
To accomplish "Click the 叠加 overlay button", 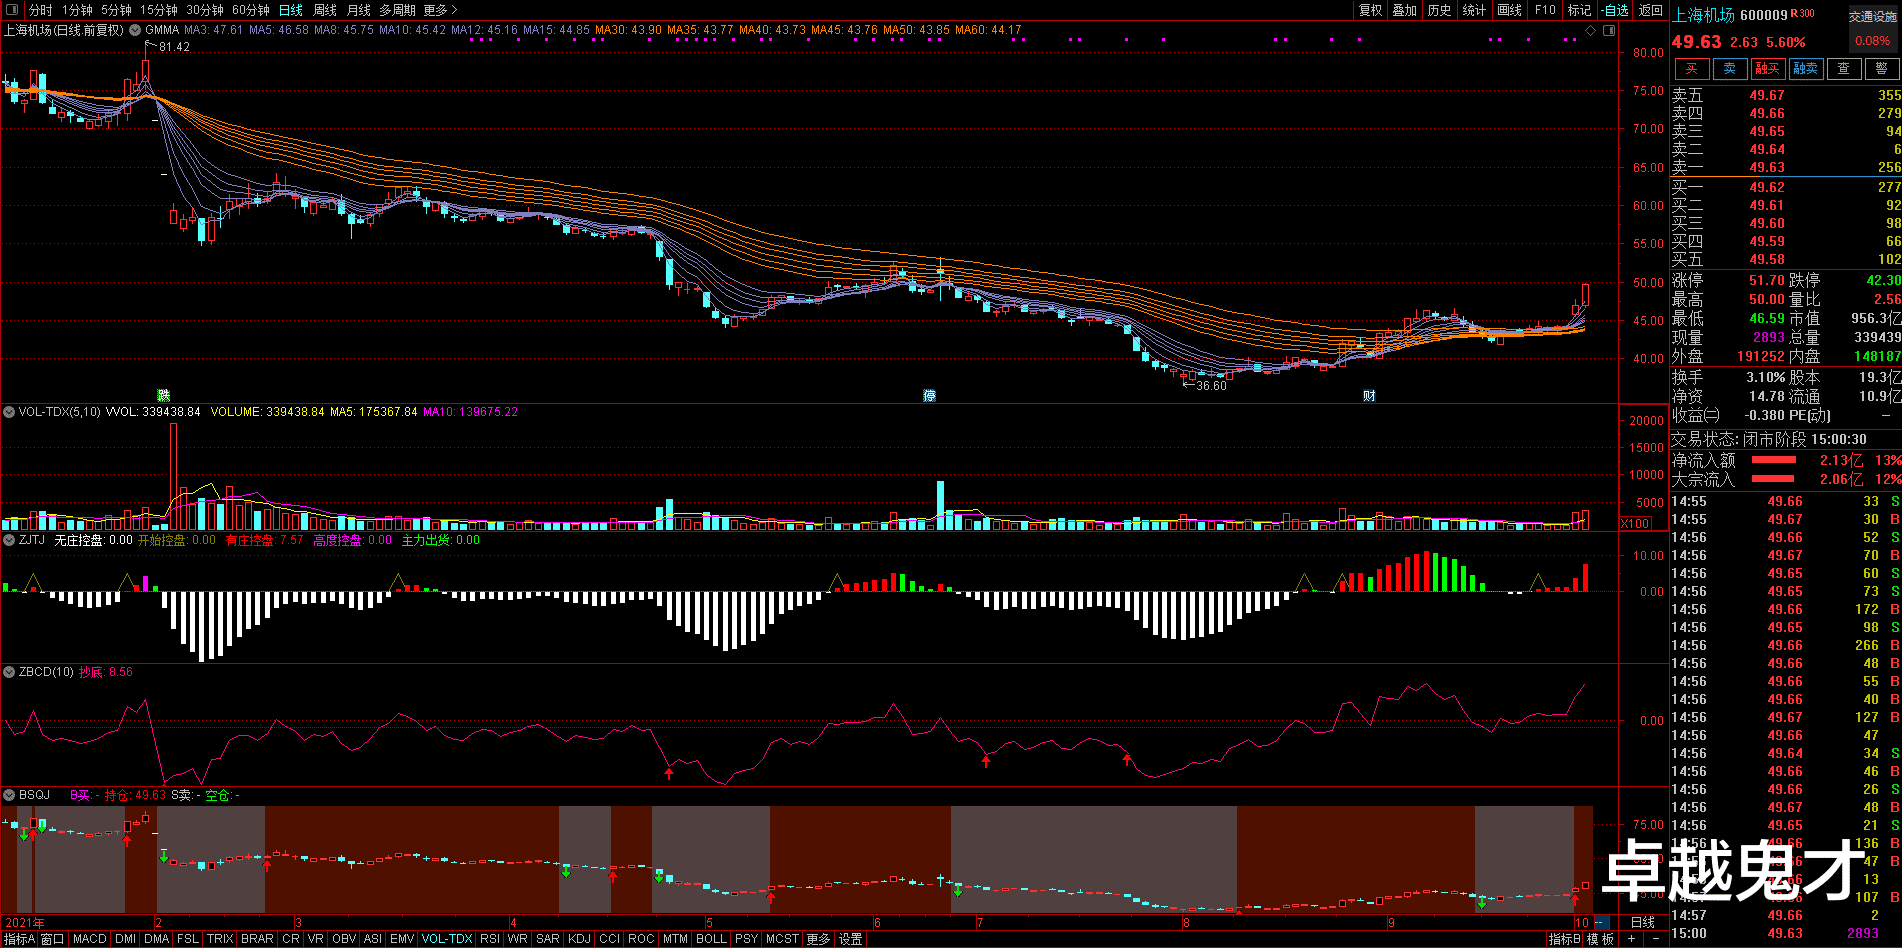I will (x=1404, y=10).
